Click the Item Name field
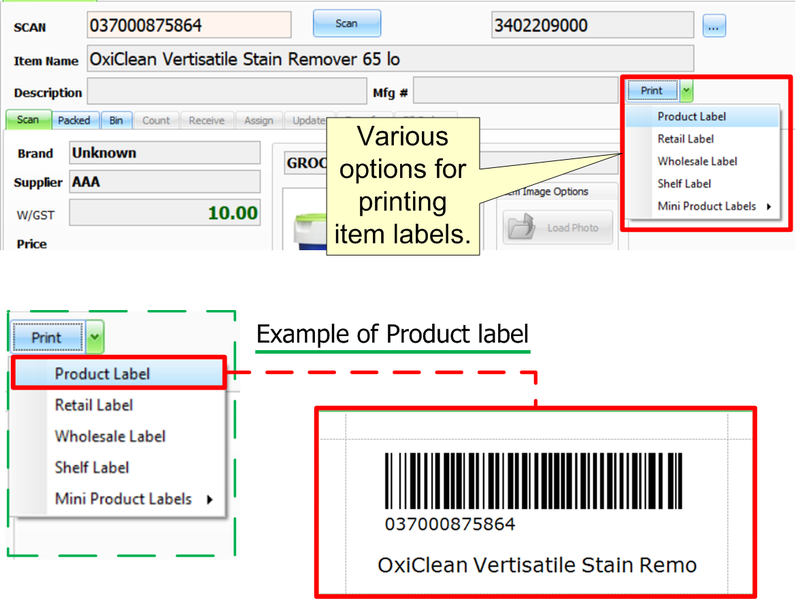 (x=390, y=58)
